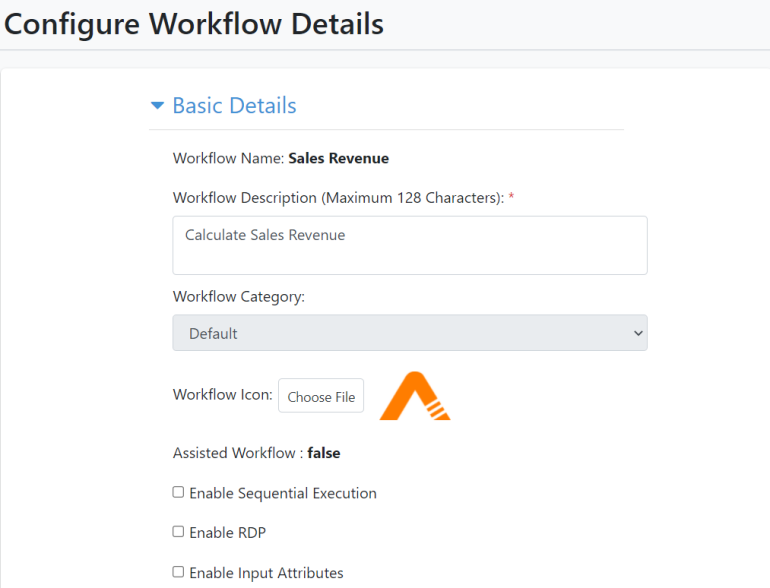
Task: Click Choose File for the Workflow Icon
Action: [321, 395]
